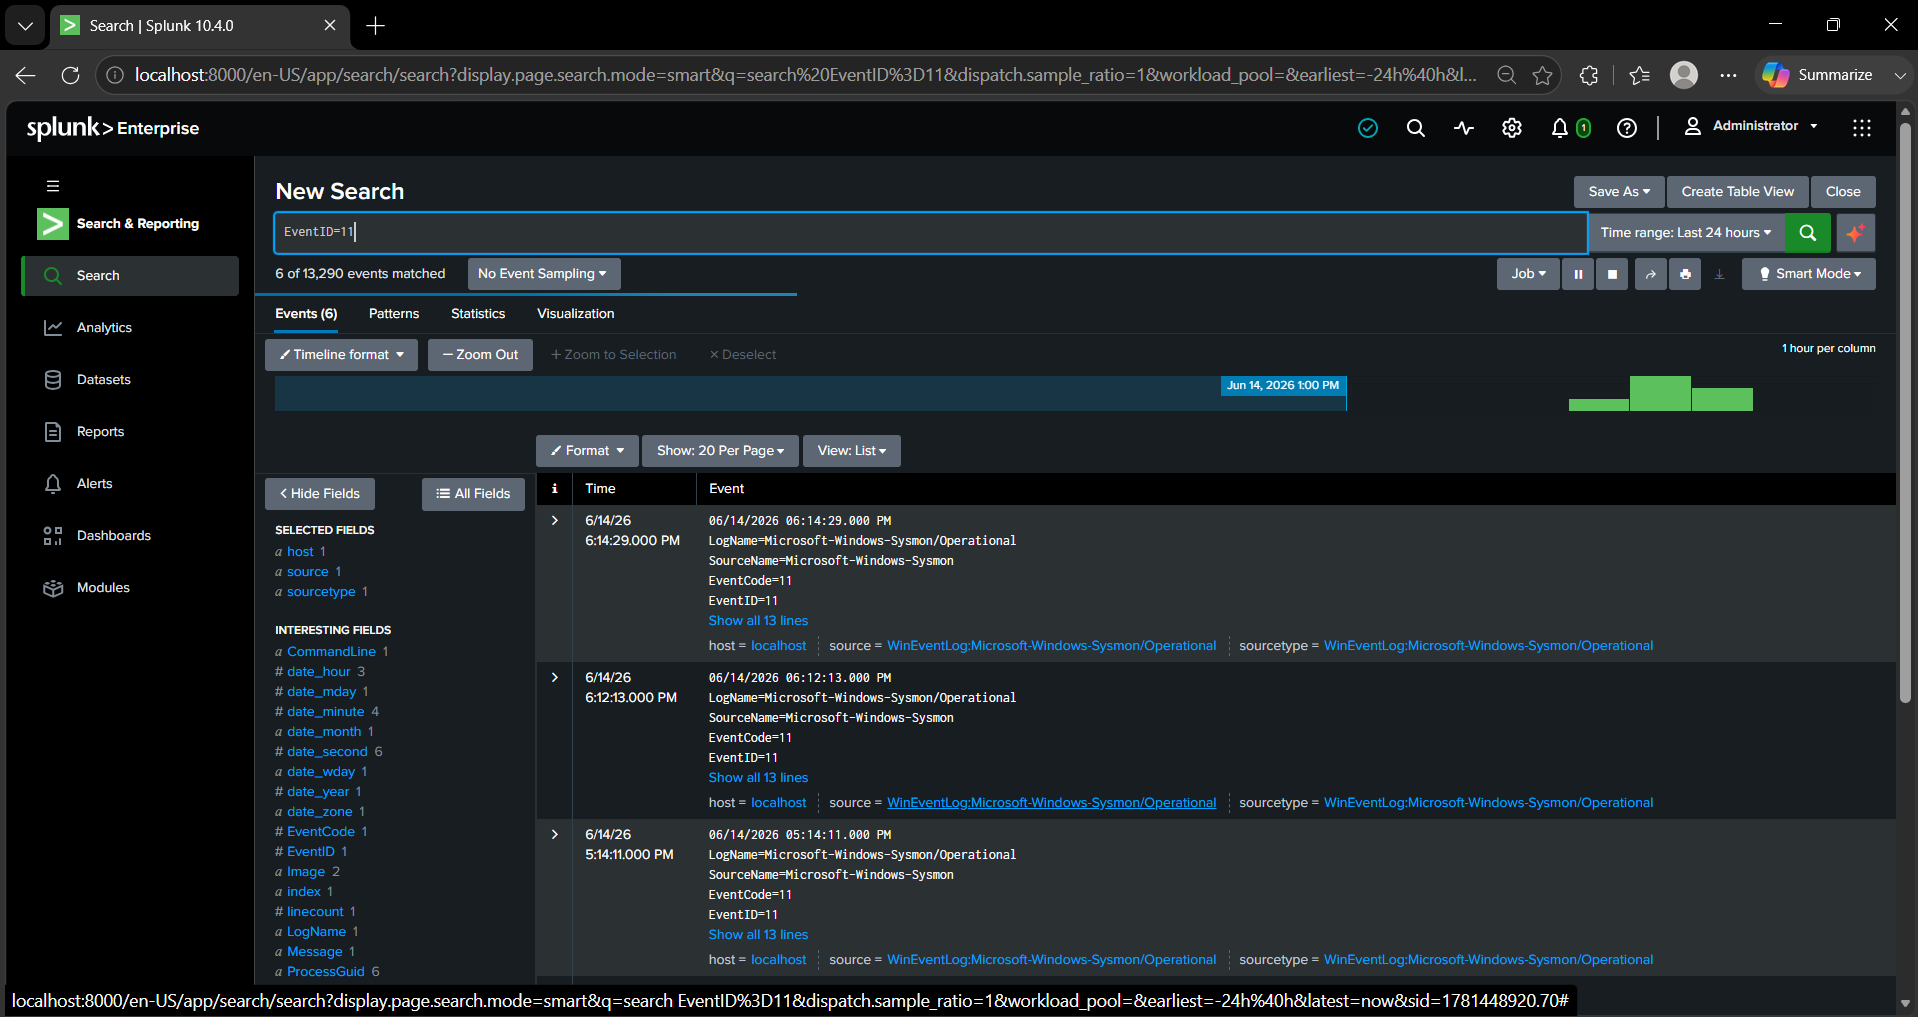Open the notifications bell icon
Viewport: 1918px width, 1017px height.
[x=1560, y=128]
